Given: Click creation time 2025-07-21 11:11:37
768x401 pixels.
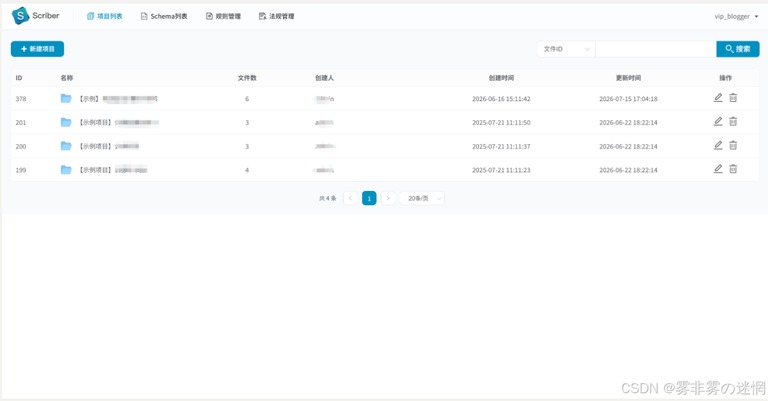Looking at the screenshot, I should (x=501, y=146).
